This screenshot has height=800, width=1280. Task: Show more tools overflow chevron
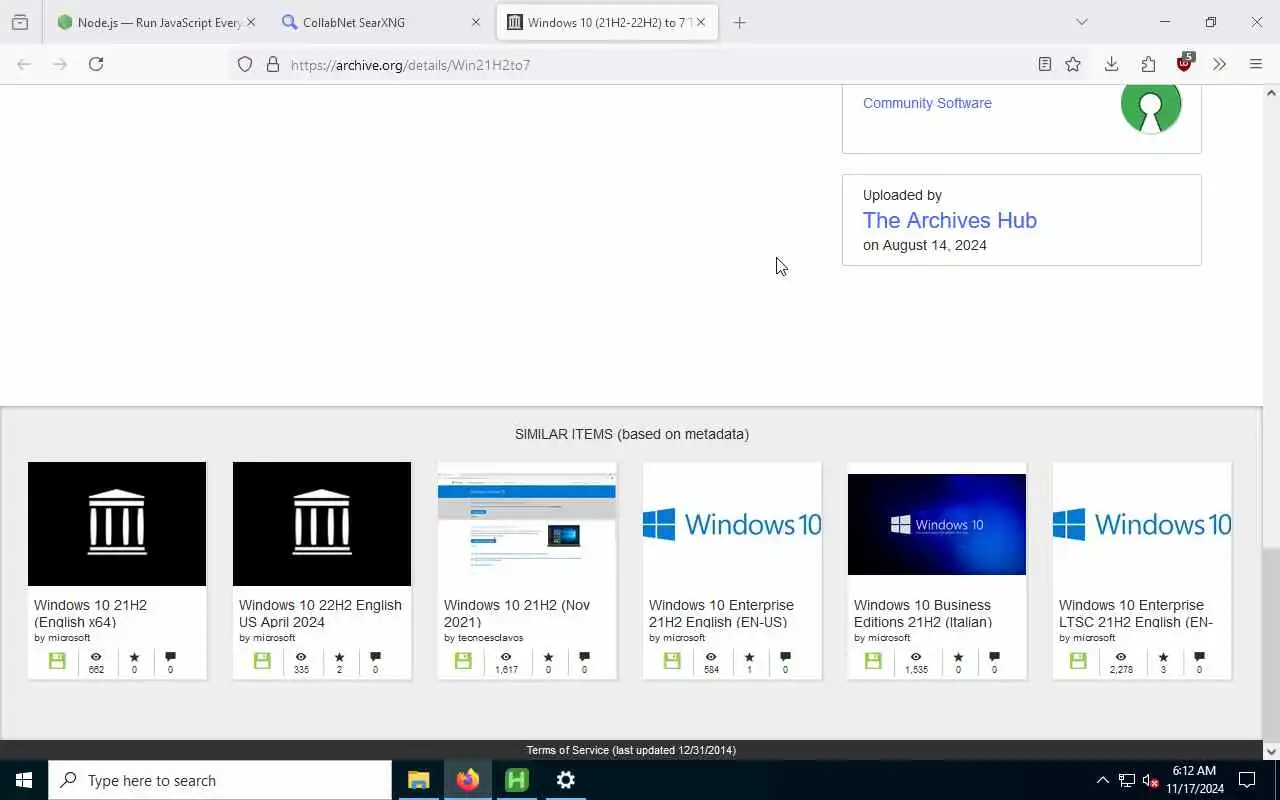click(1219, 64)
